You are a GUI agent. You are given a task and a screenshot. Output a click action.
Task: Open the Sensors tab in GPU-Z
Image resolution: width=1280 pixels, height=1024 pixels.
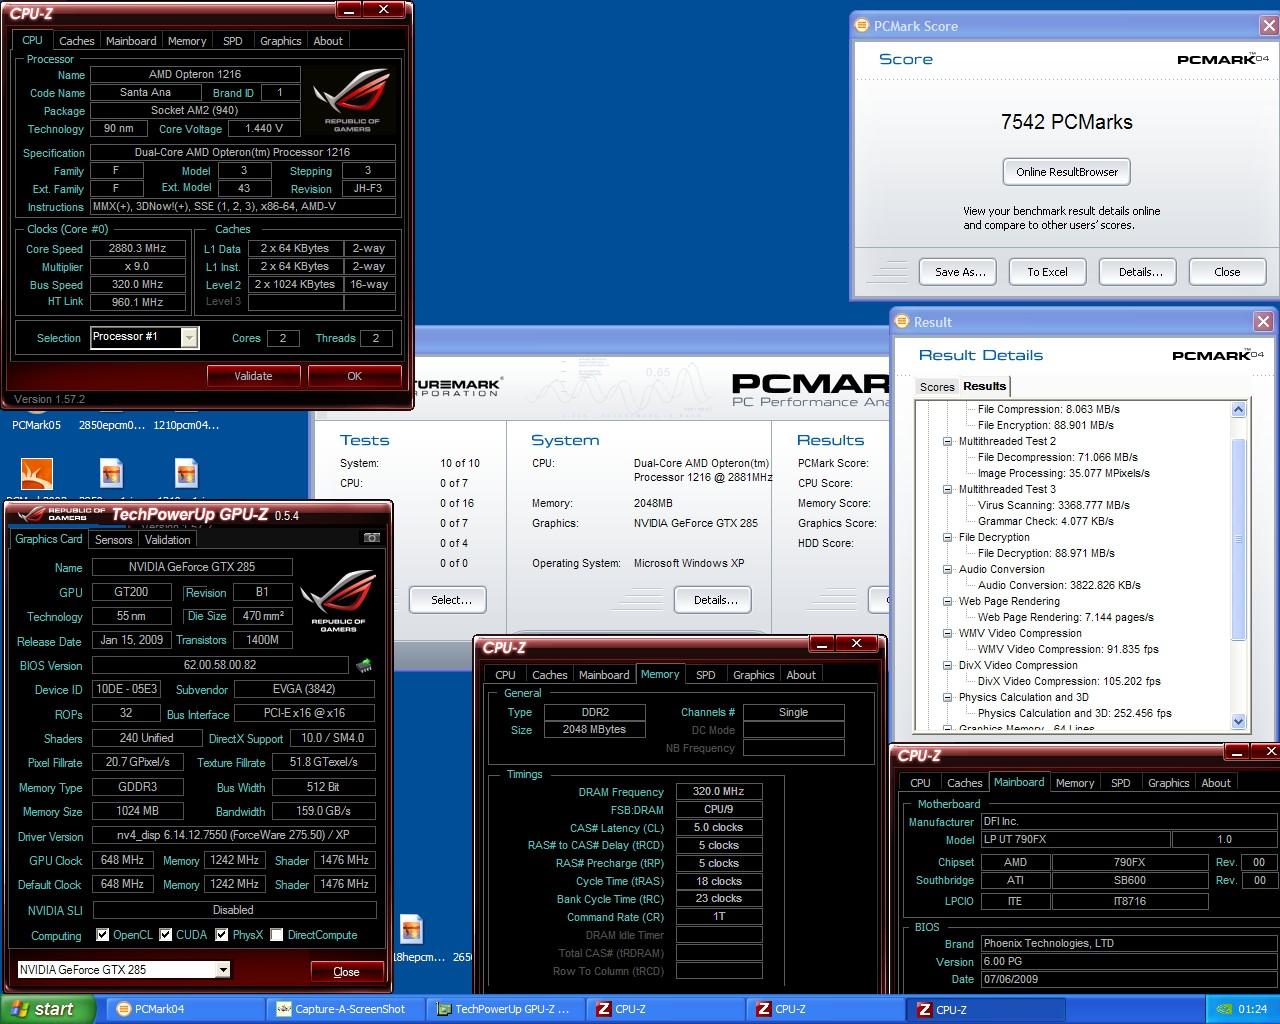pyautogui.click(x=114, y=539)
